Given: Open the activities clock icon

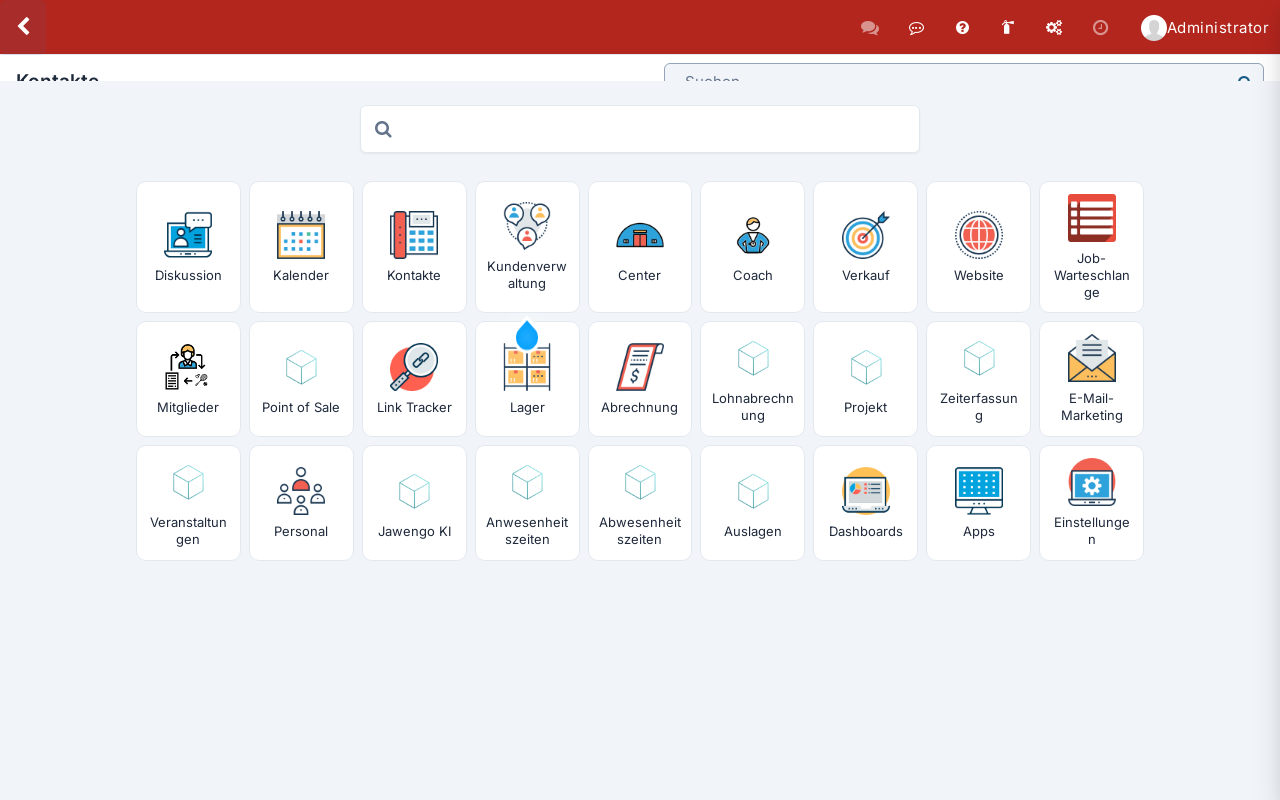Looking at the screenshot, I should tap(1100, 27).
